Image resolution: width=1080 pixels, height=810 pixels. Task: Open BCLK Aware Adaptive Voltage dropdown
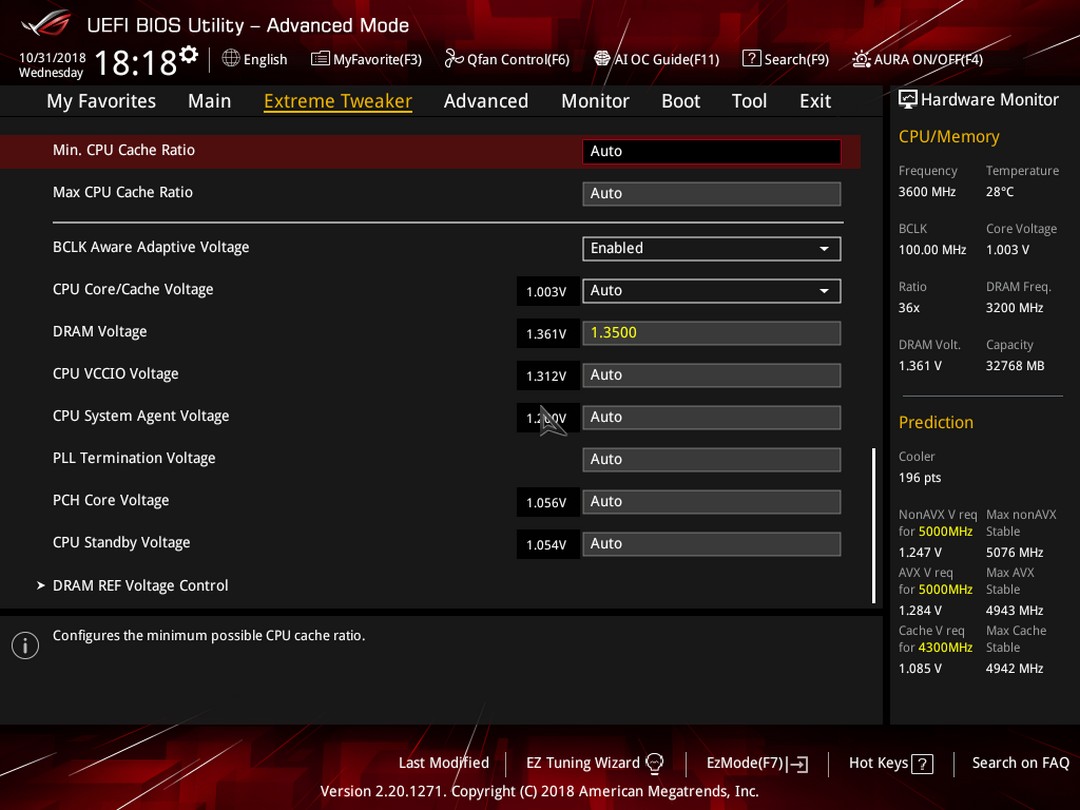coord(712,249)
